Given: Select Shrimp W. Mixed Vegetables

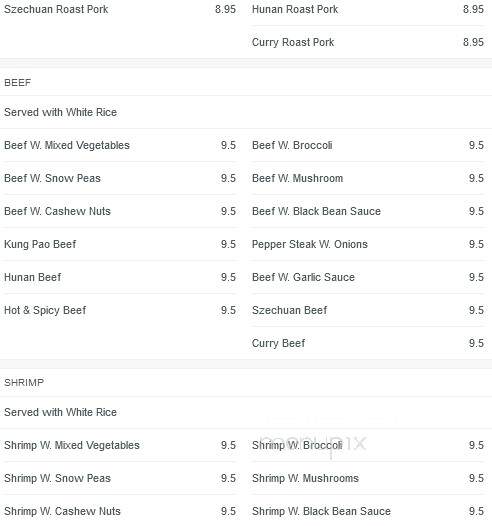Looking at the screenshot, I should click(72, 445).
